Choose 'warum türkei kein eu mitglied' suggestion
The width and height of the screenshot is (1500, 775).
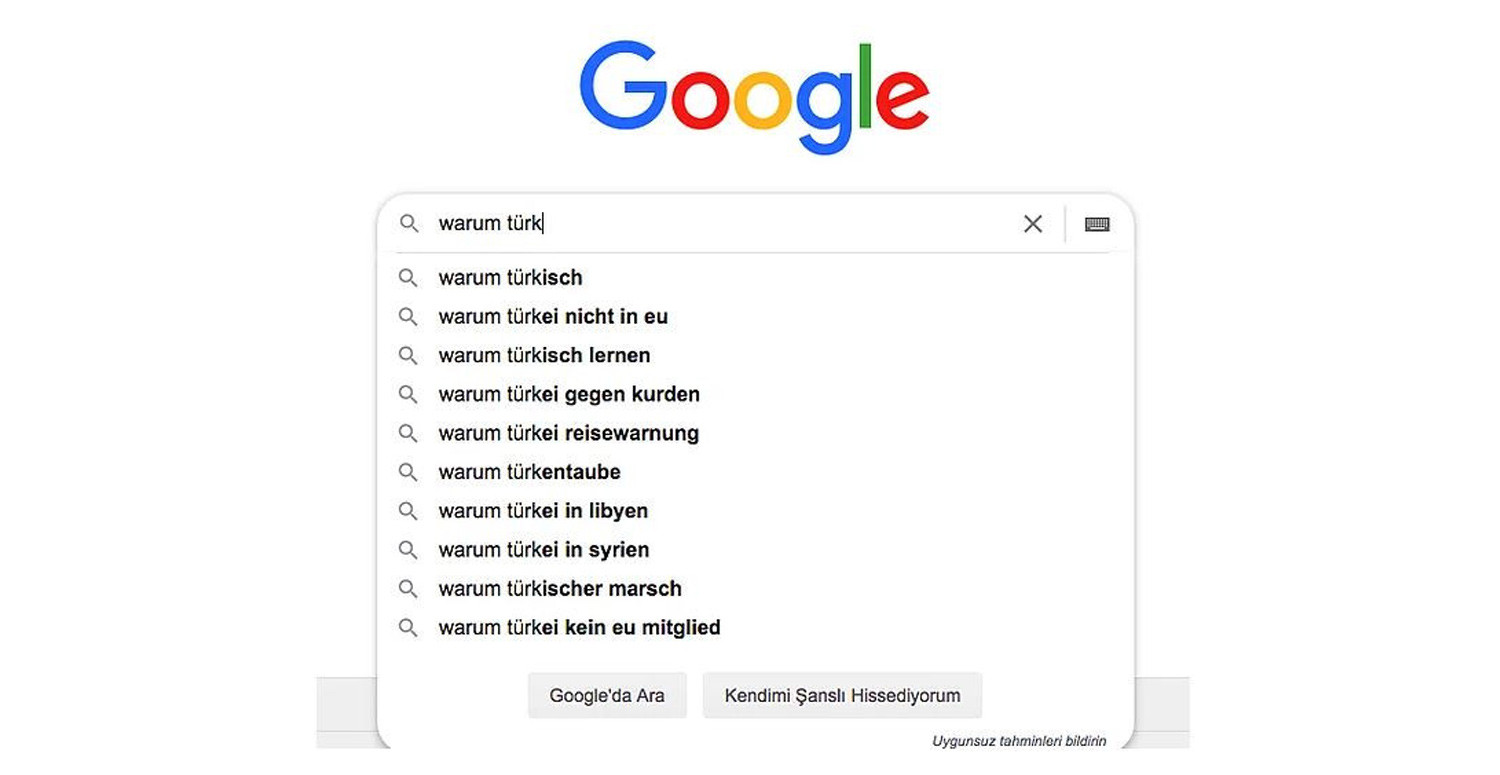pos(579,628)
